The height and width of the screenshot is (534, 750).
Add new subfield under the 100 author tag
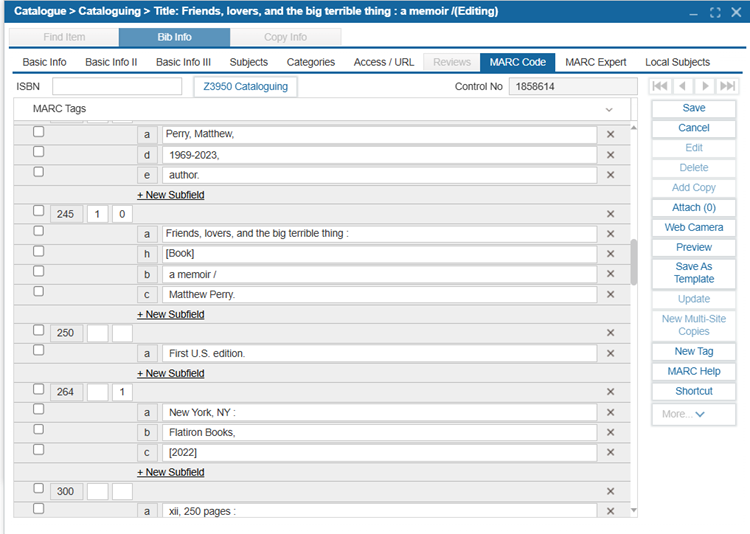[x=171, y=195]
